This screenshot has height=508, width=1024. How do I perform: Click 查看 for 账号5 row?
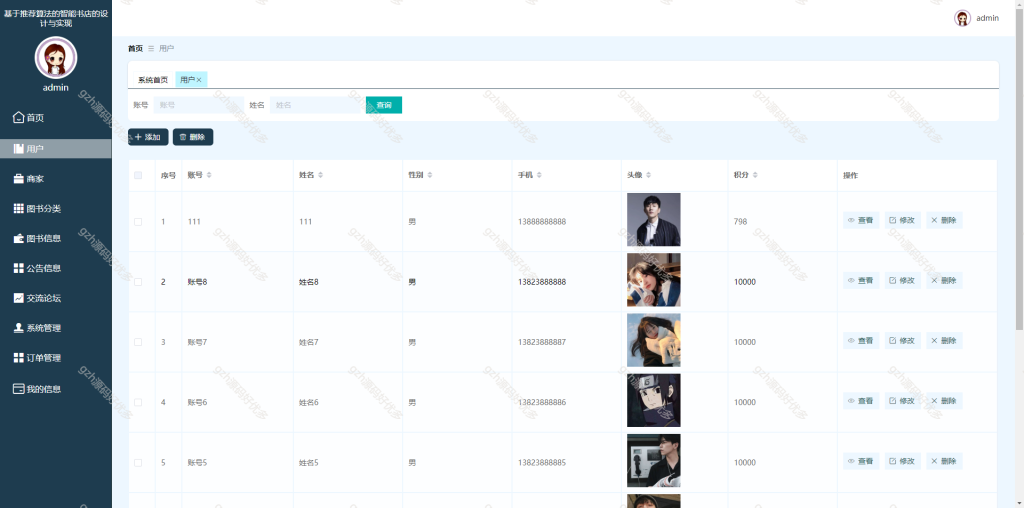[861, 461]
